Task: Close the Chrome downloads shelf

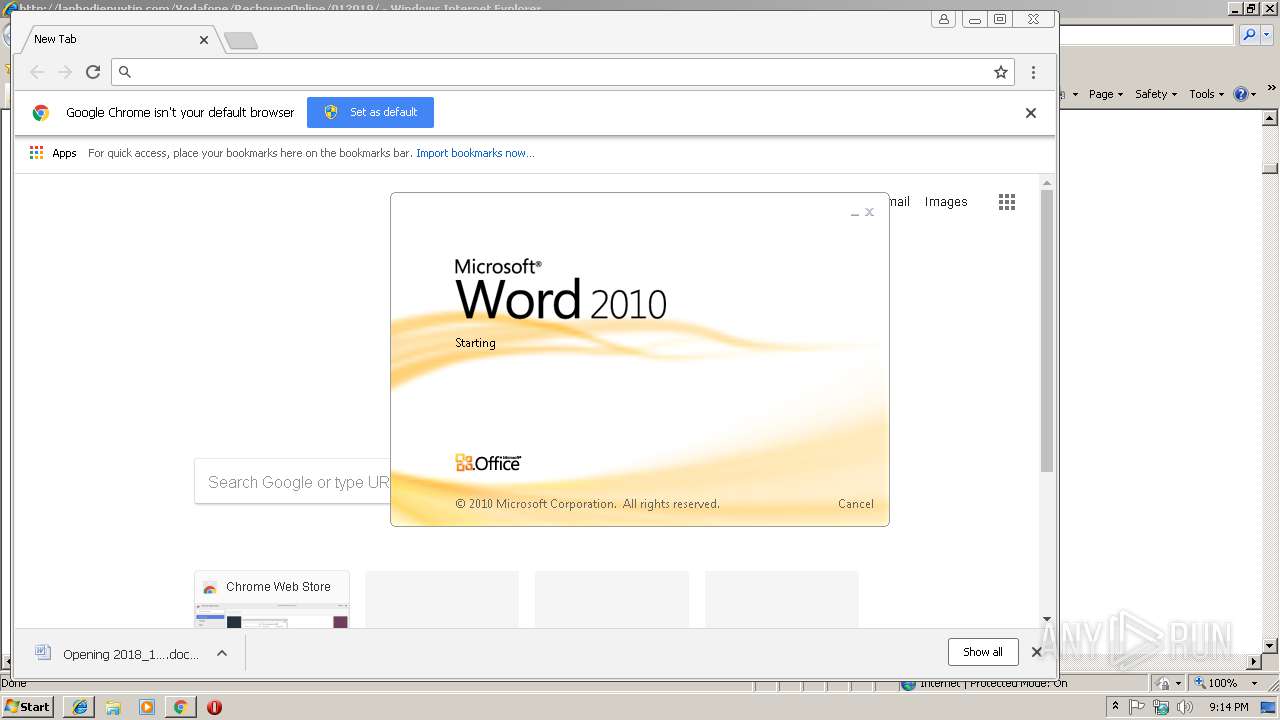Action: click(1037, 652)
